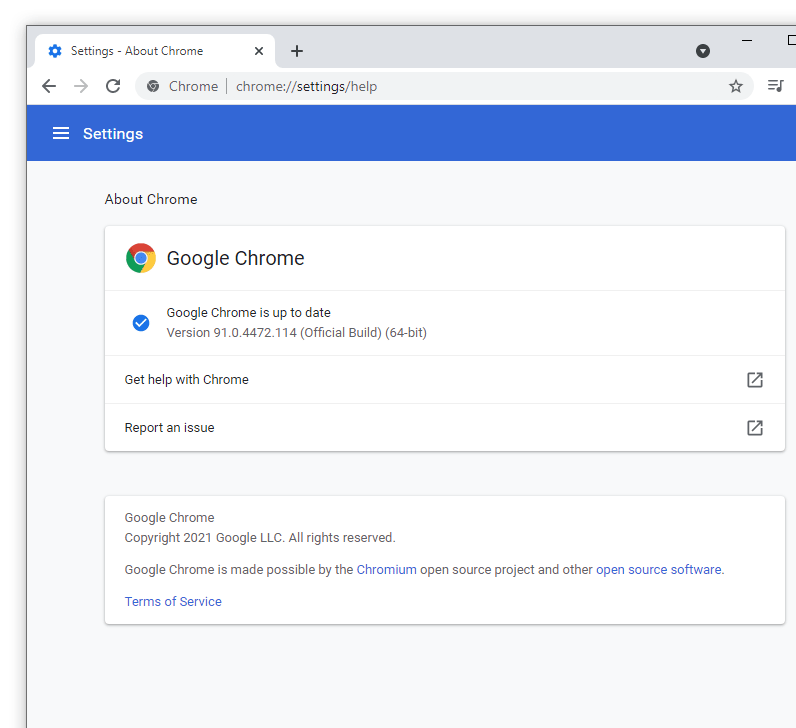
Task: Open the media control icon in toolbar
Action: pos(775,86)
